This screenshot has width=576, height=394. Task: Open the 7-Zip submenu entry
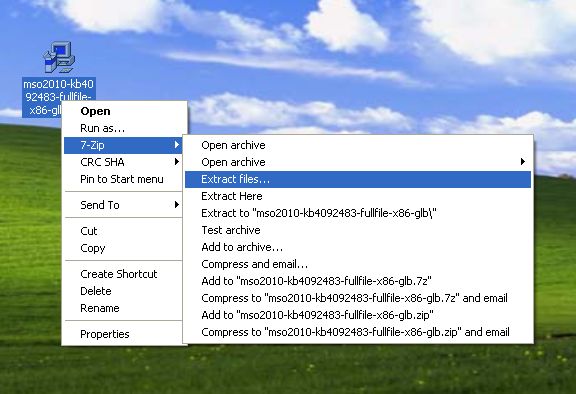coord(123,145)
